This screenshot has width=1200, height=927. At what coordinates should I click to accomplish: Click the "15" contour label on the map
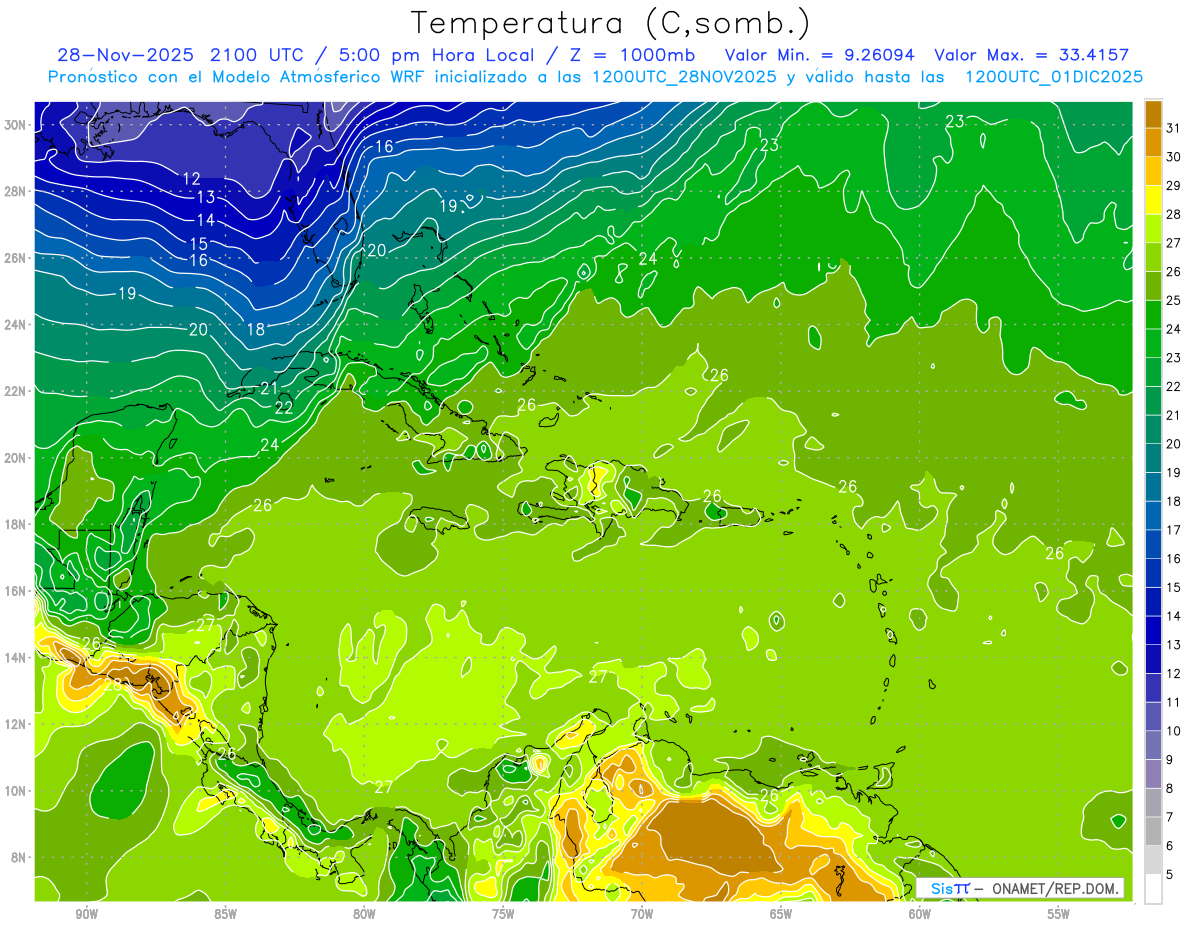pos(198,244)
